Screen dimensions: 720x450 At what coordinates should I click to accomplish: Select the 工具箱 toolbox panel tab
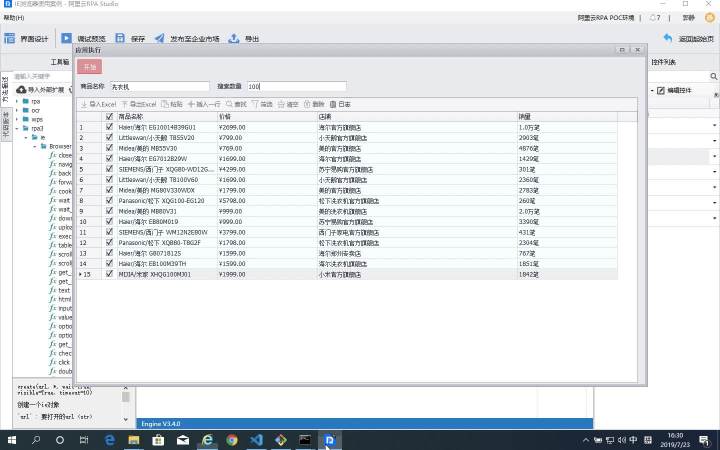click(60, 62)
